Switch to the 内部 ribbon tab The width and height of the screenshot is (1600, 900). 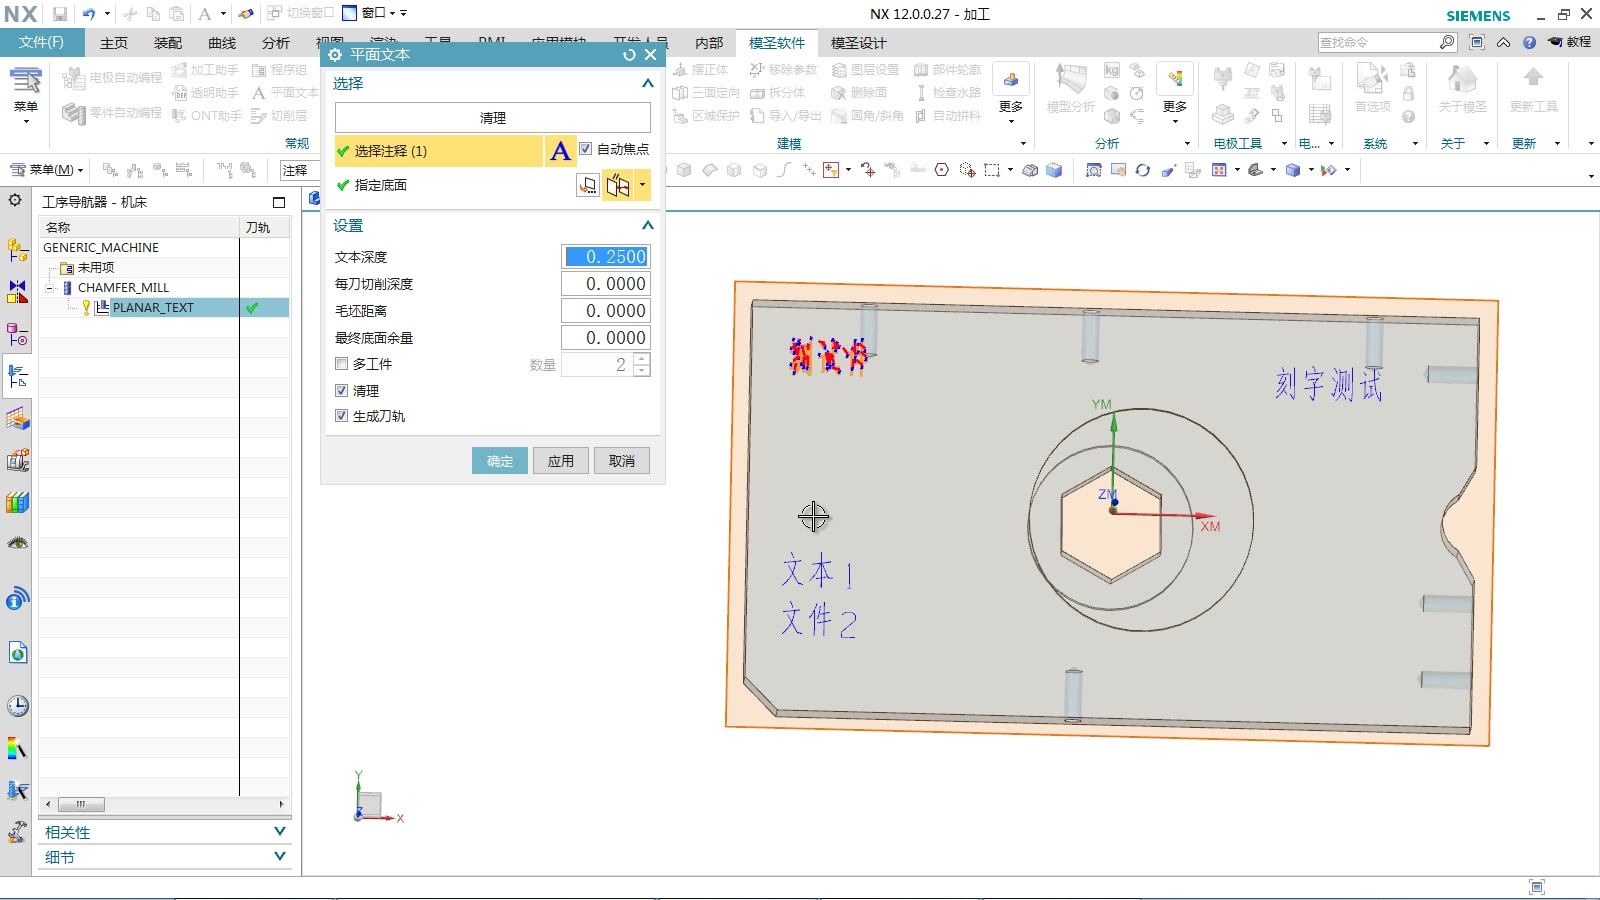[x=709, y=43]
